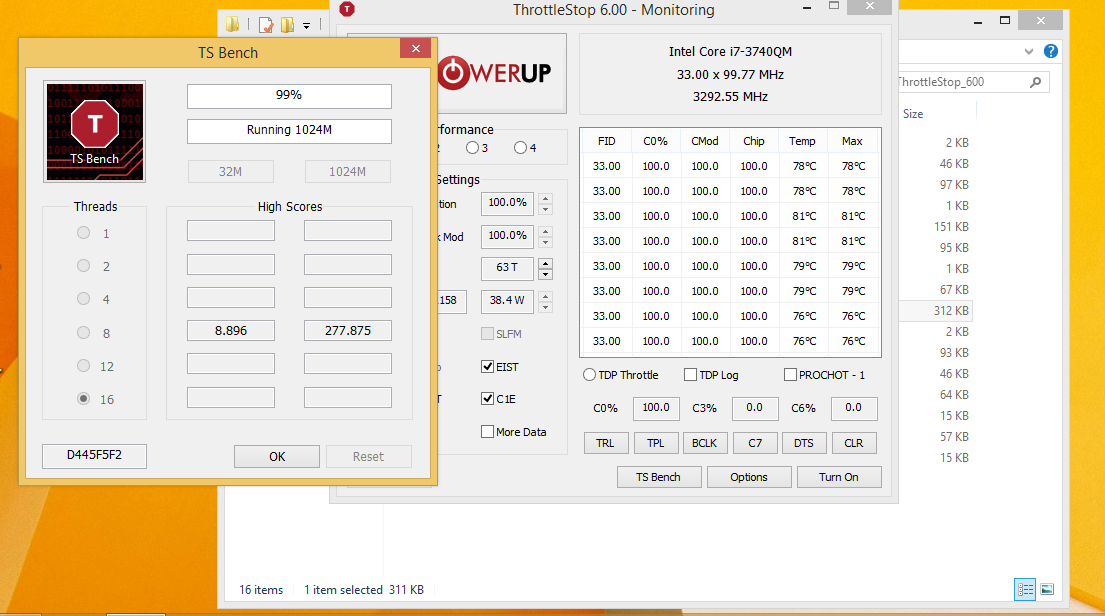Viewport: 1105px width, 616px height.
Task: Decrease the 38.4 W power limit
Action: click(545, 307)
